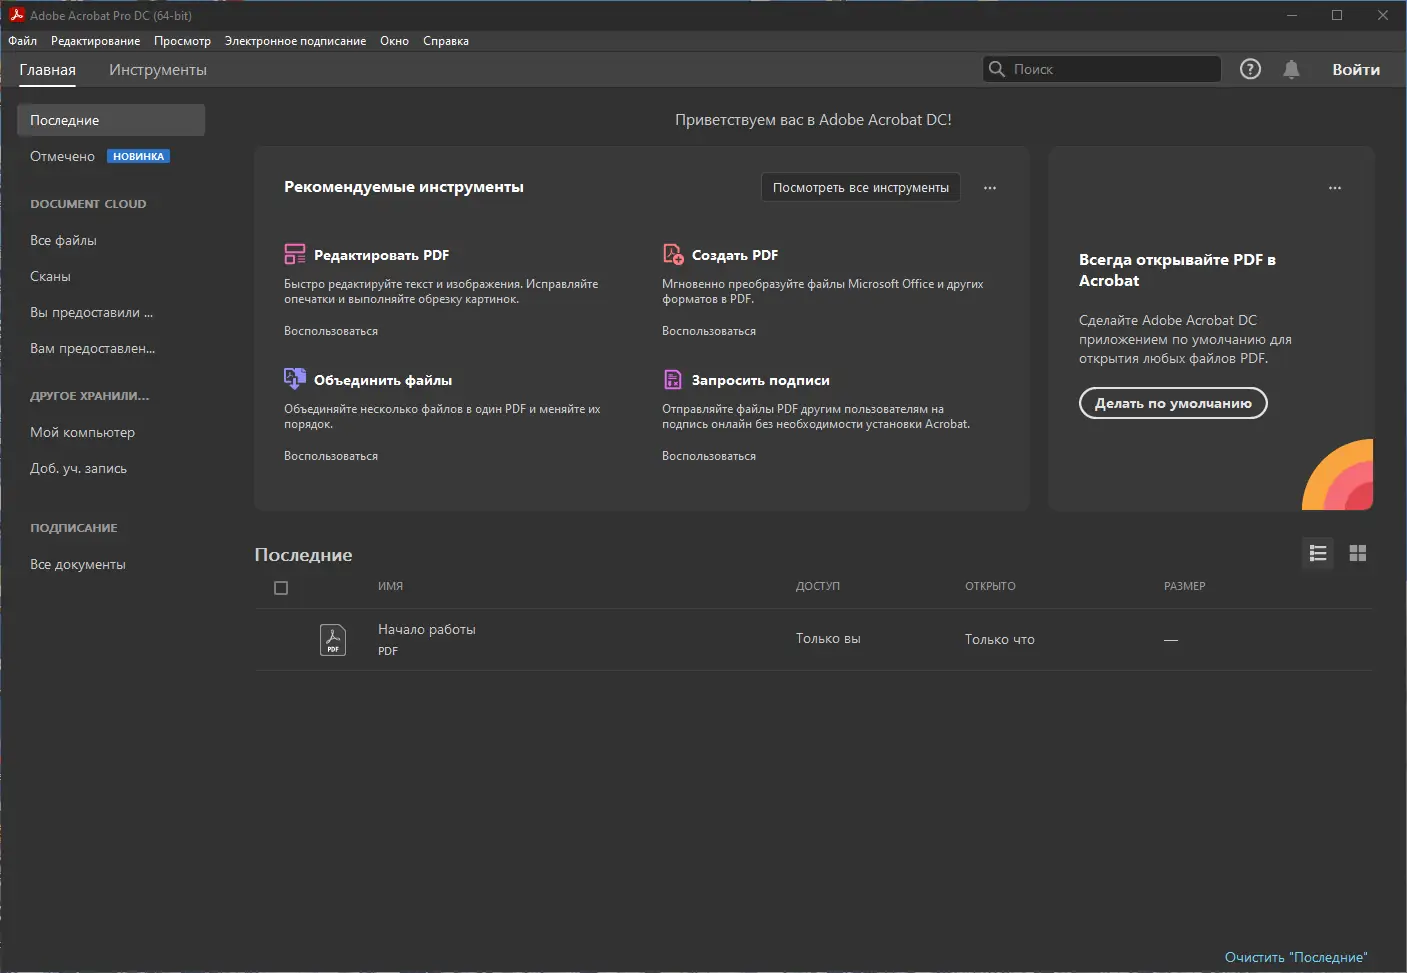Click the Edit PDF tool icon
The width and height of the screenshot is (1407, 973).
click(x=295, y=254)
